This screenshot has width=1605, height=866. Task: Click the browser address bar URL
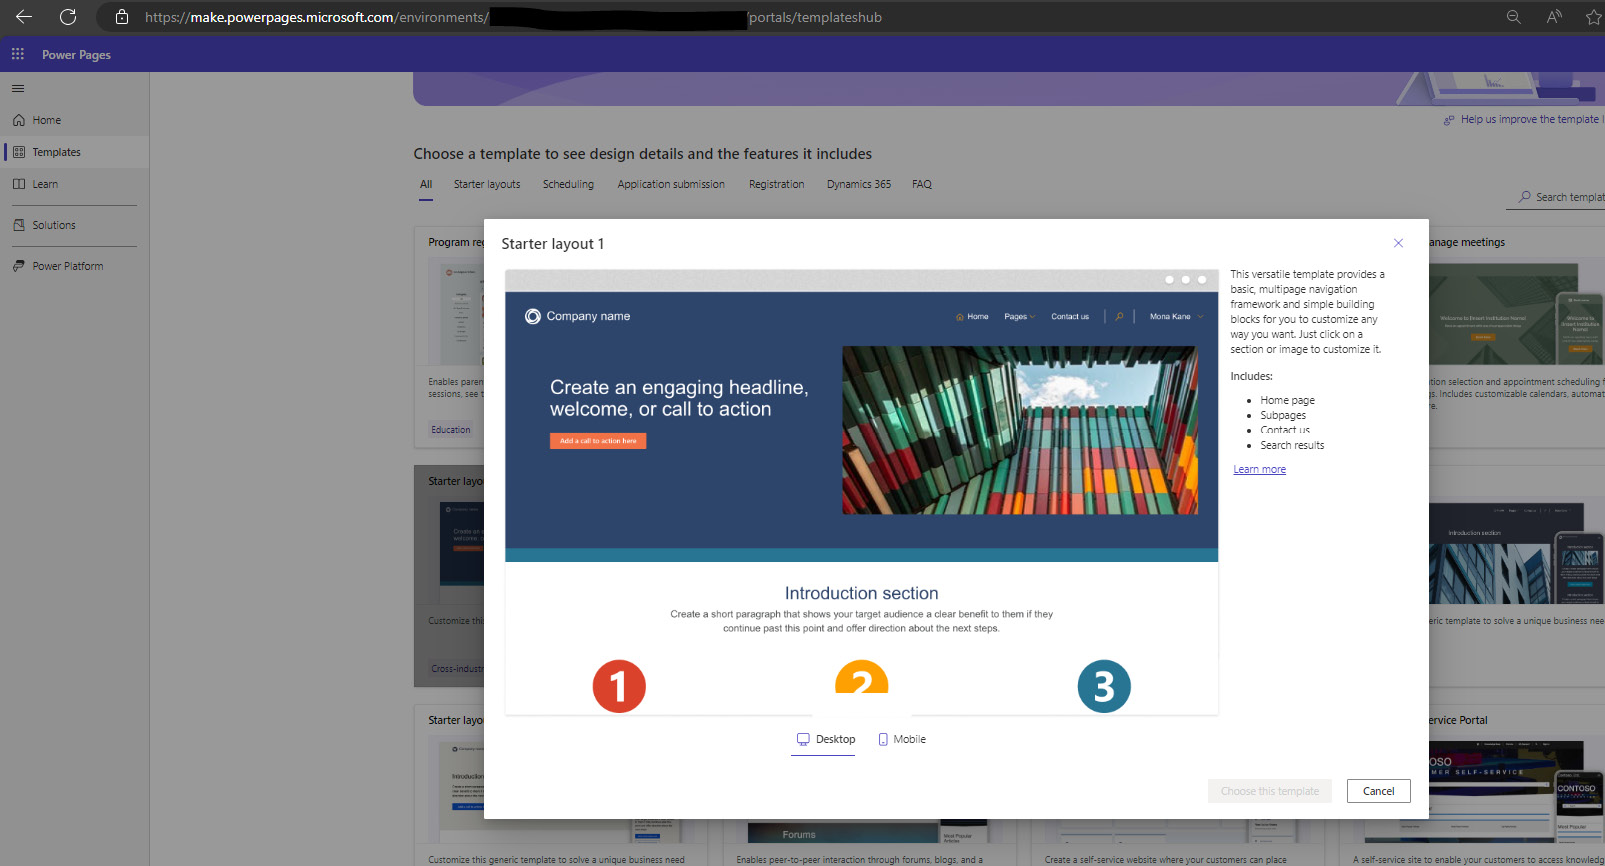[x=513, y=17]
